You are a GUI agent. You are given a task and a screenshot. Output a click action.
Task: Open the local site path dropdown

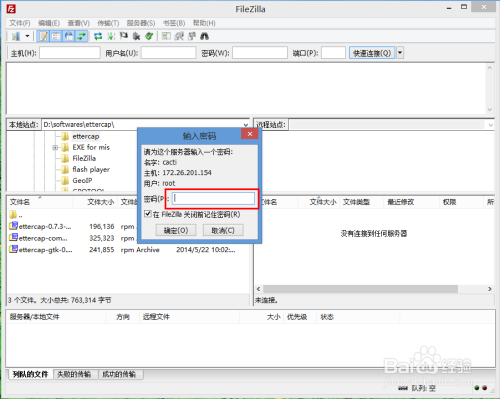pyautogui.click(x=246, y=125)
